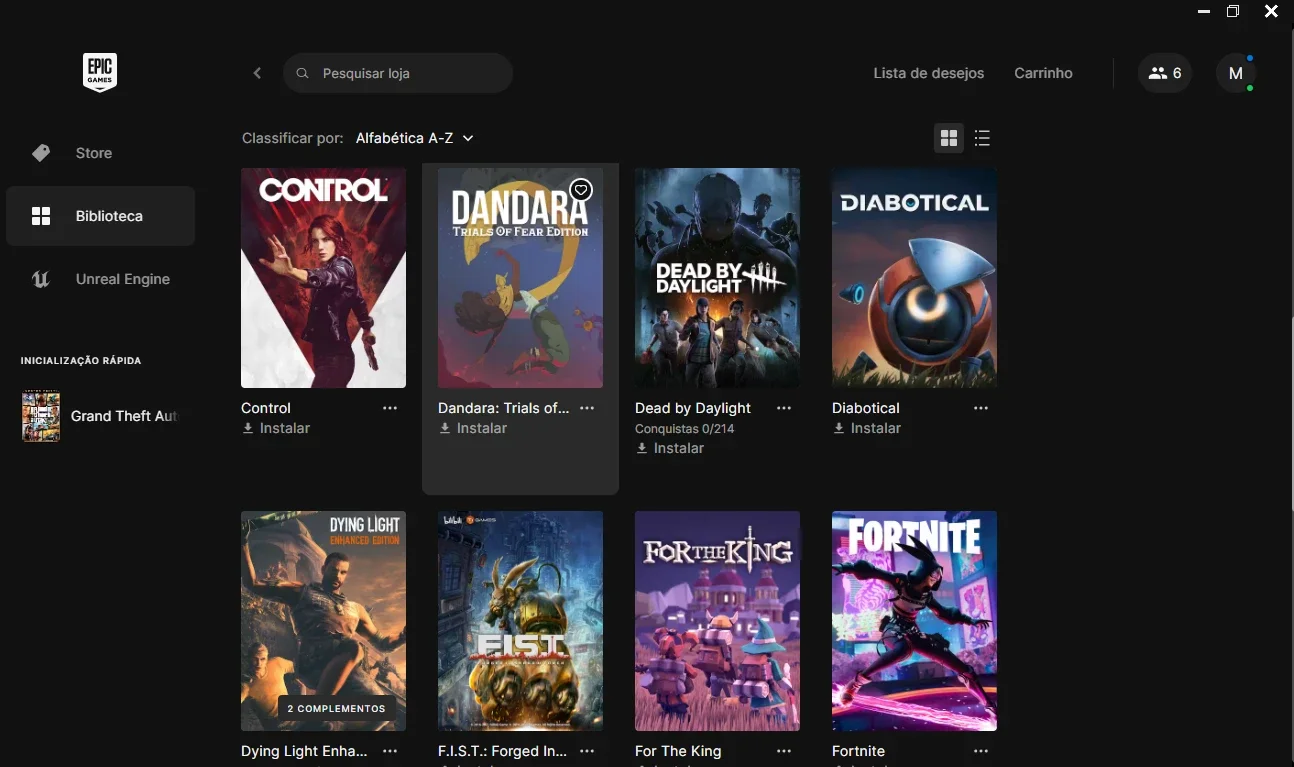Restore down the launcher window
1294x767 pixels.
pos(1234,12)
